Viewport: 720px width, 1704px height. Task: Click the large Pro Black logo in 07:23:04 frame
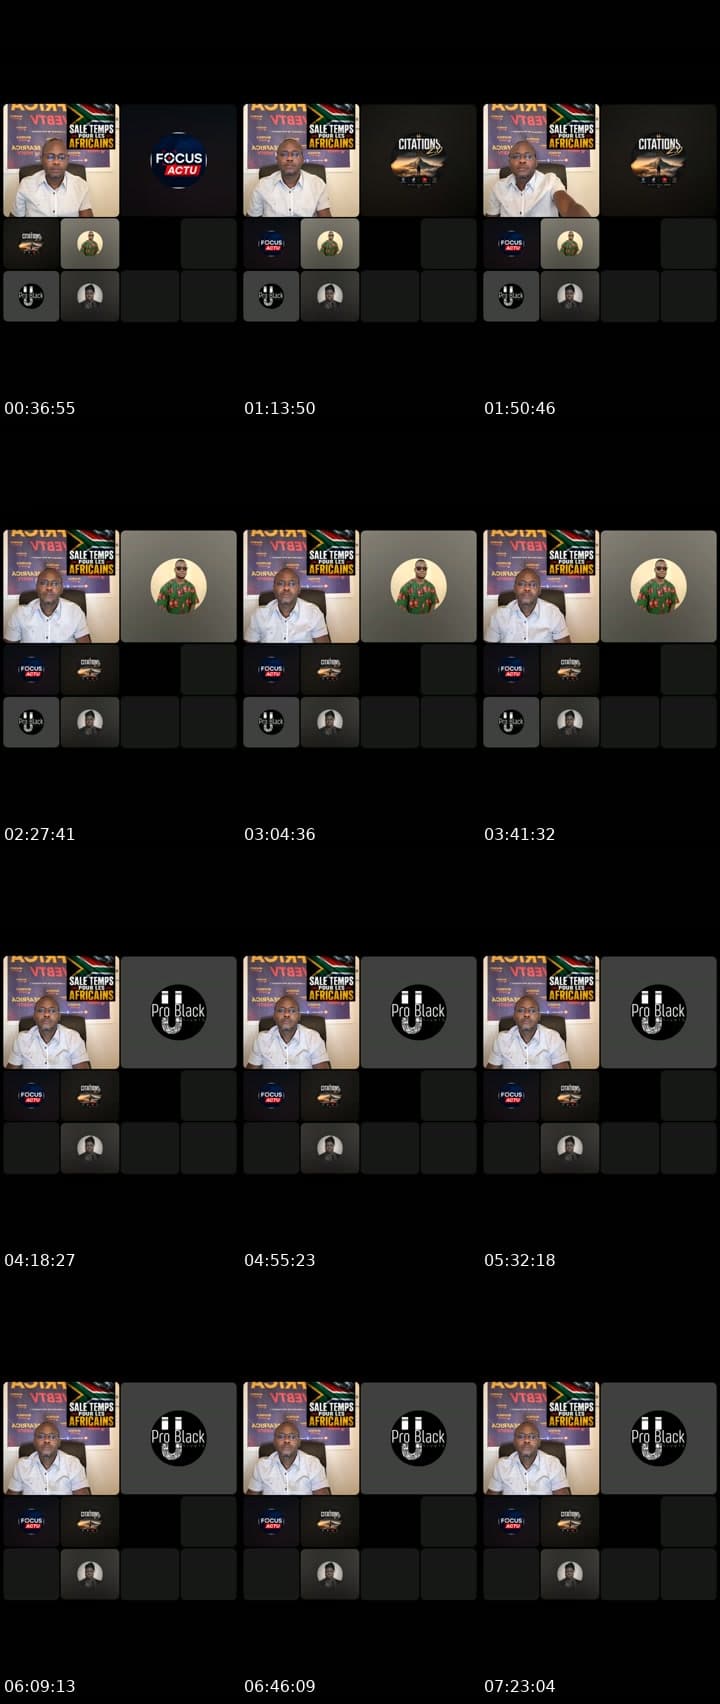[x=658, y=1438]
